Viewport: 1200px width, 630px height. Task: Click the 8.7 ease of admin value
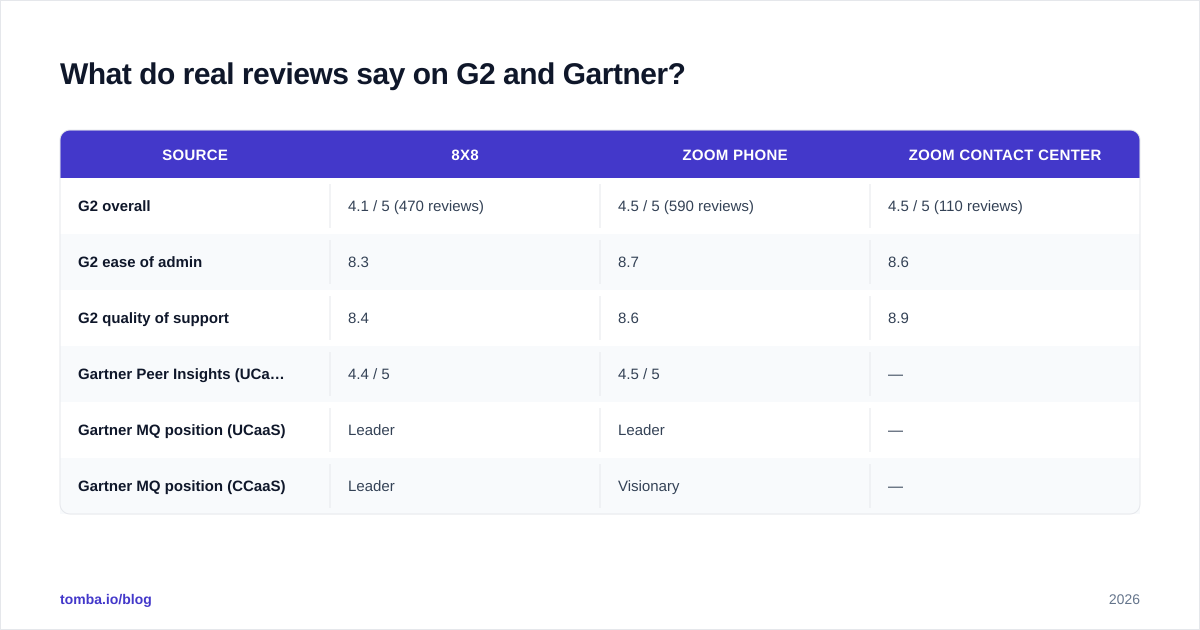pos(628,262)
